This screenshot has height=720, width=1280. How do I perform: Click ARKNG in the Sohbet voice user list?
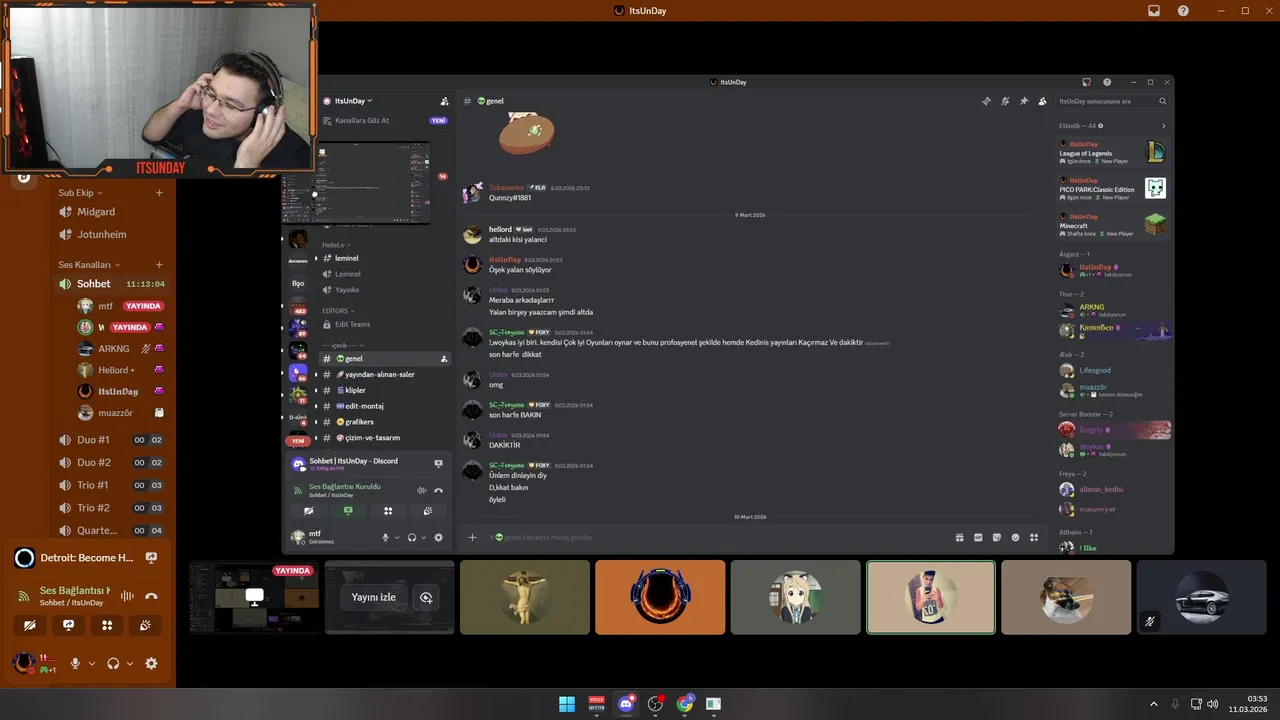pyautogui.click(x=114, y=349)
